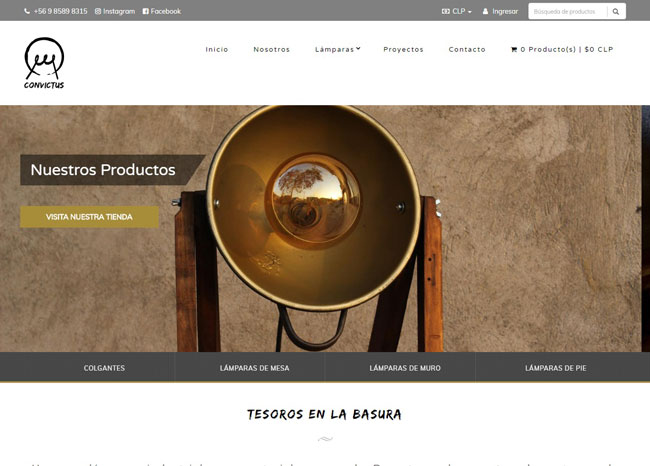
Task: Click the Convictus logo
Action: click(x=44, y=63)
